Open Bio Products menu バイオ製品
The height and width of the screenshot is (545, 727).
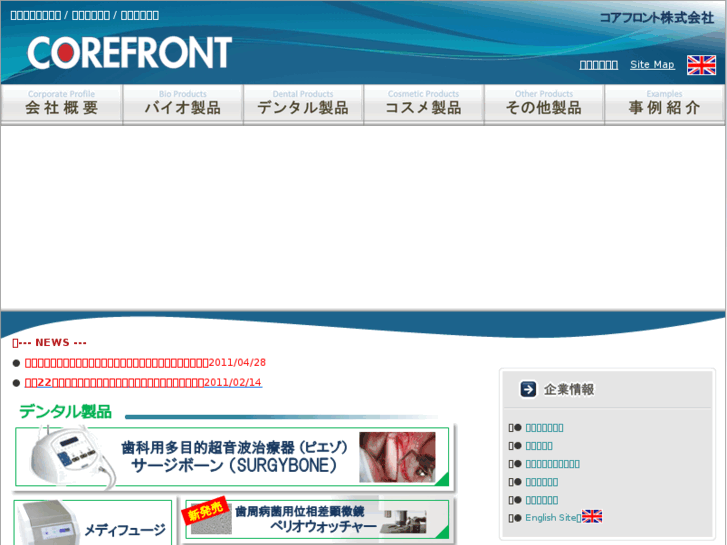pyautogui.click(x=183, y=104)
